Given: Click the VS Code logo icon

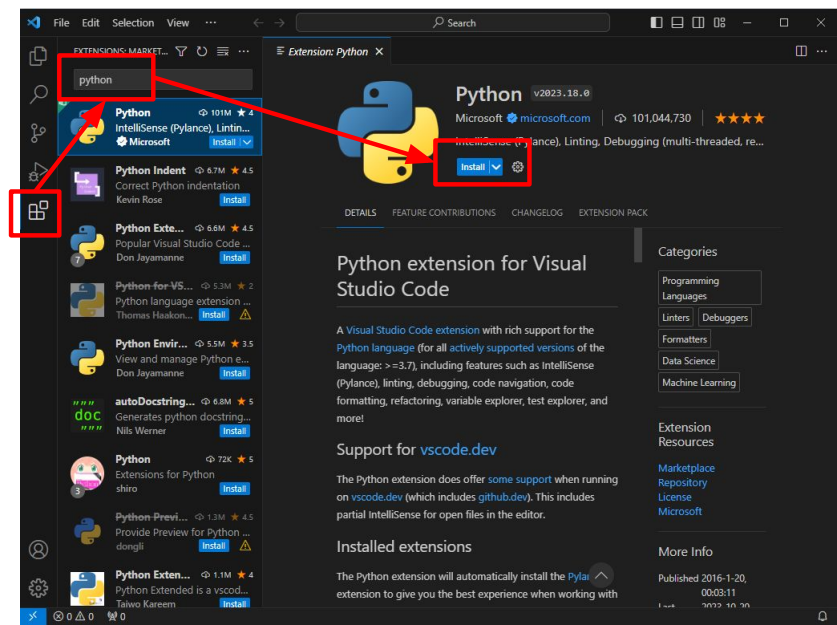Looking at the screenshot, I should [34, 22].
